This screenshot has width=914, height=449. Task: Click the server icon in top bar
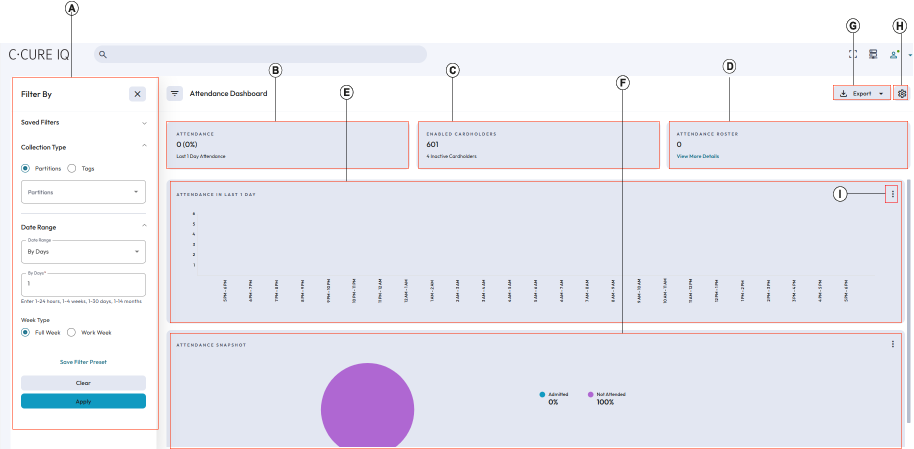point(873,55)
